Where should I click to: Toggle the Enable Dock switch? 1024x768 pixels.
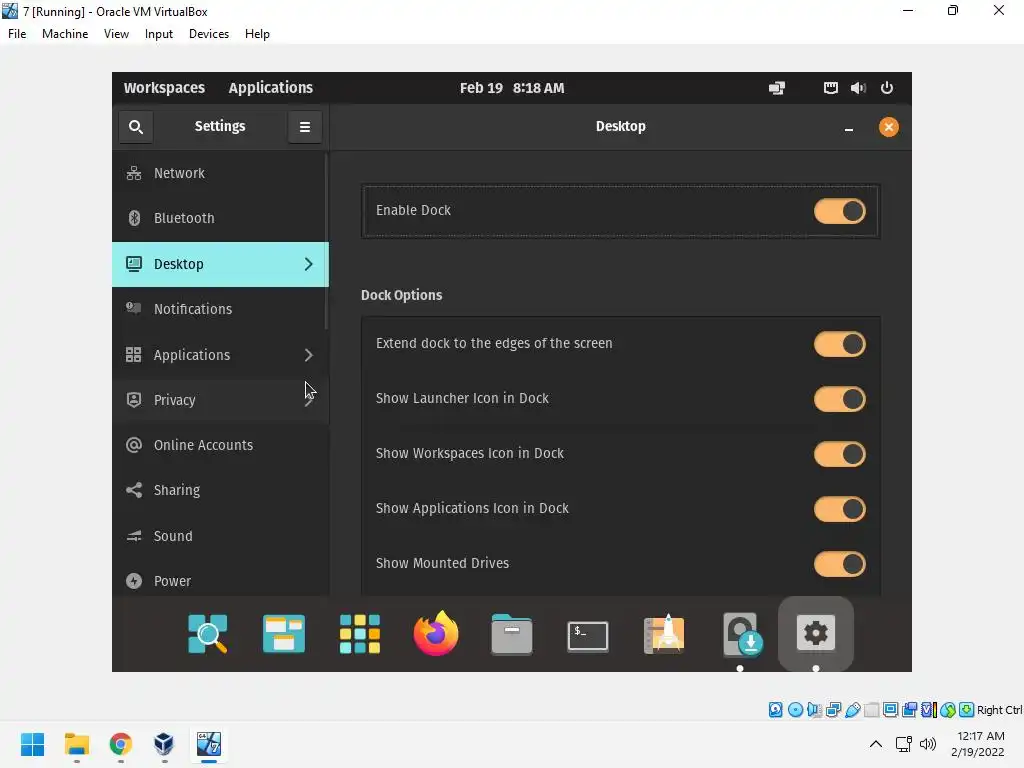click(839, 211)
